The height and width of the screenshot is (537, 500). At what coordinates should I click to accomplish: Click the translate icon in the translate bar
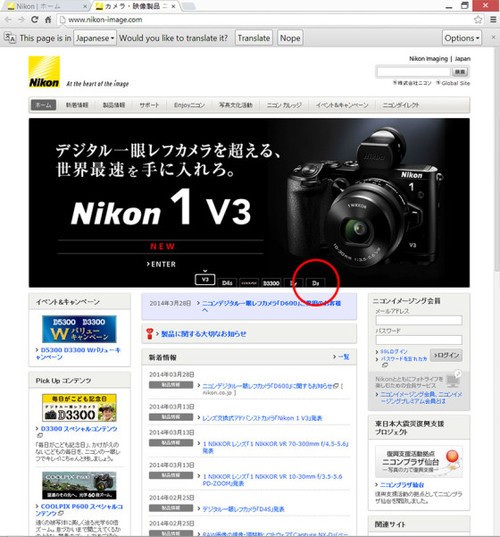(x=10, y=38)
